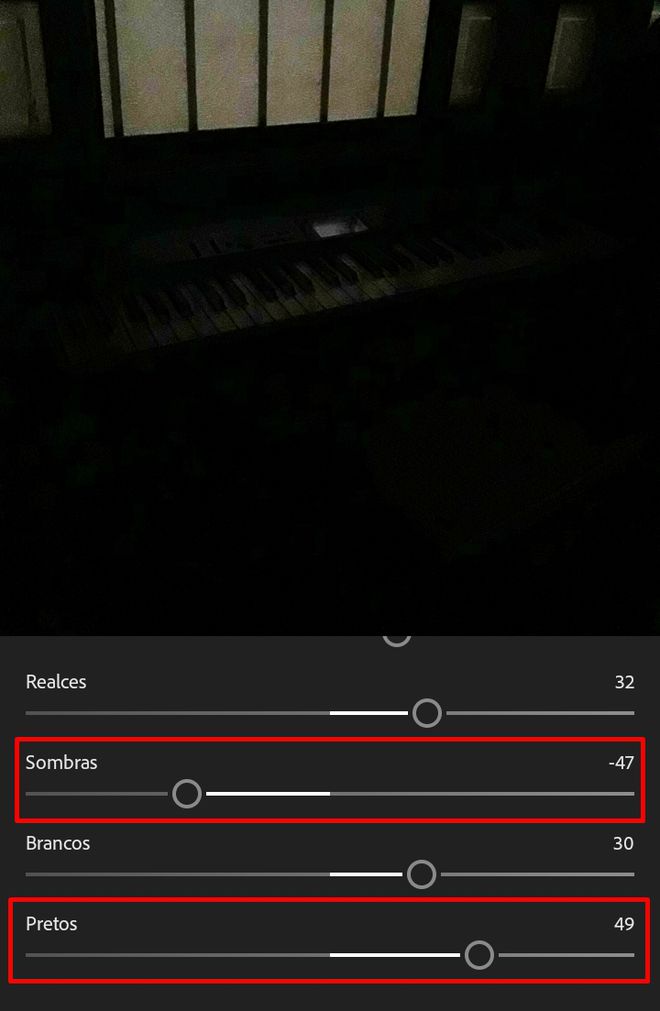Click the Sombras slider handle
Viewport: 660px width, 1011px height.
tap(187, 794)
